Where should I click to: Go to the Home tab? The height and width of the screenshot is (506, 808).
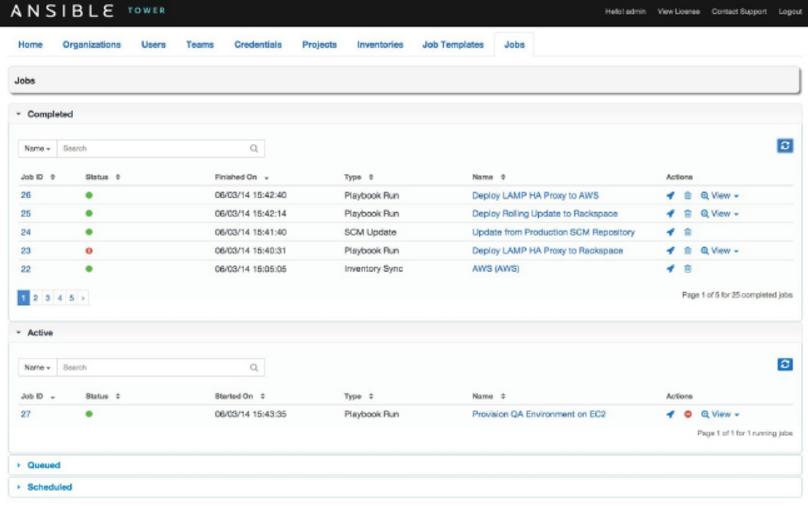(30, 45)
